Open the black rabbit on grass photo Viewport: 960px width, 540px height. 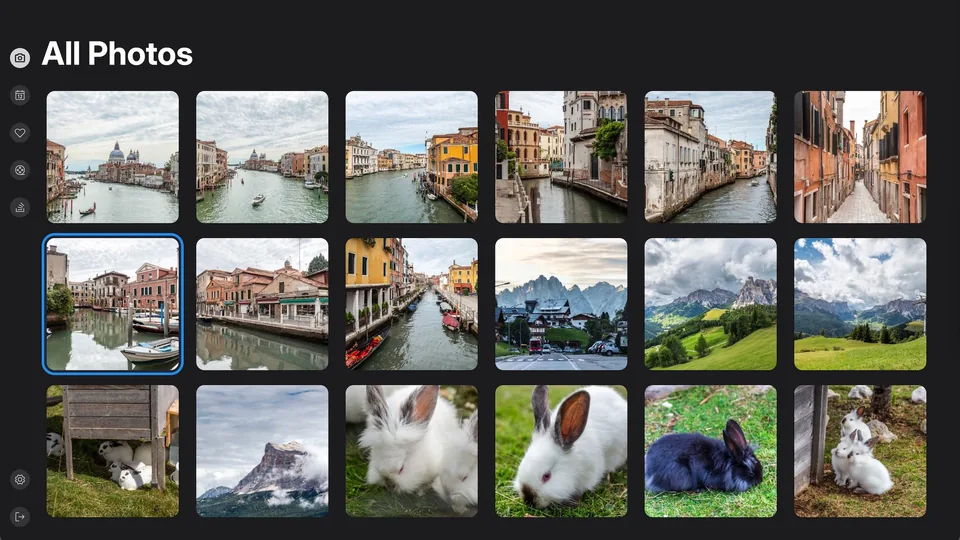point(710,451)
